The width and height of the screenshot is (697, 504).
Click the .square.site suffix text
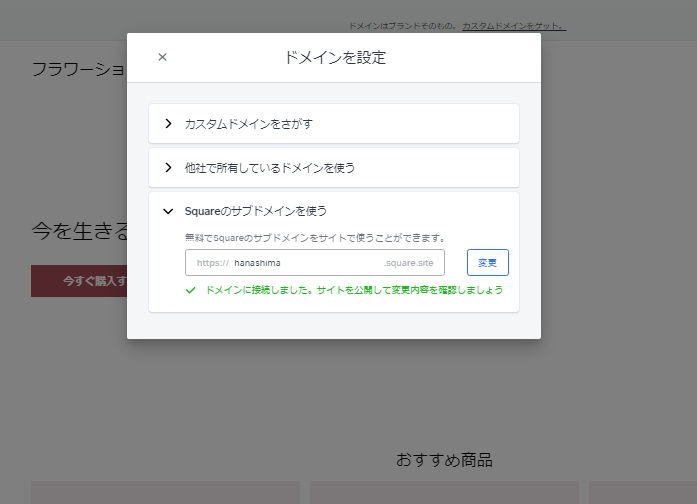(409, 263)
